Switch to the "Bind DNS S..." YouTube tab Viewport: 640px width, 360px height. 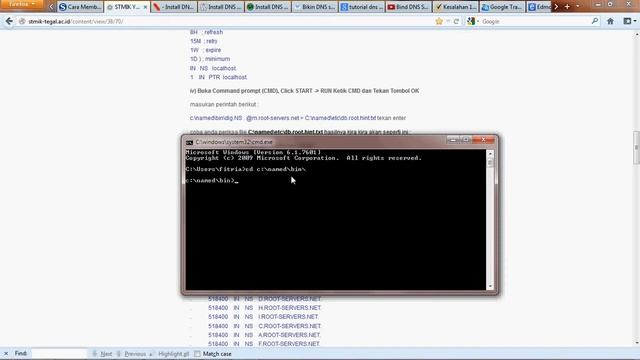coord(409,7)
